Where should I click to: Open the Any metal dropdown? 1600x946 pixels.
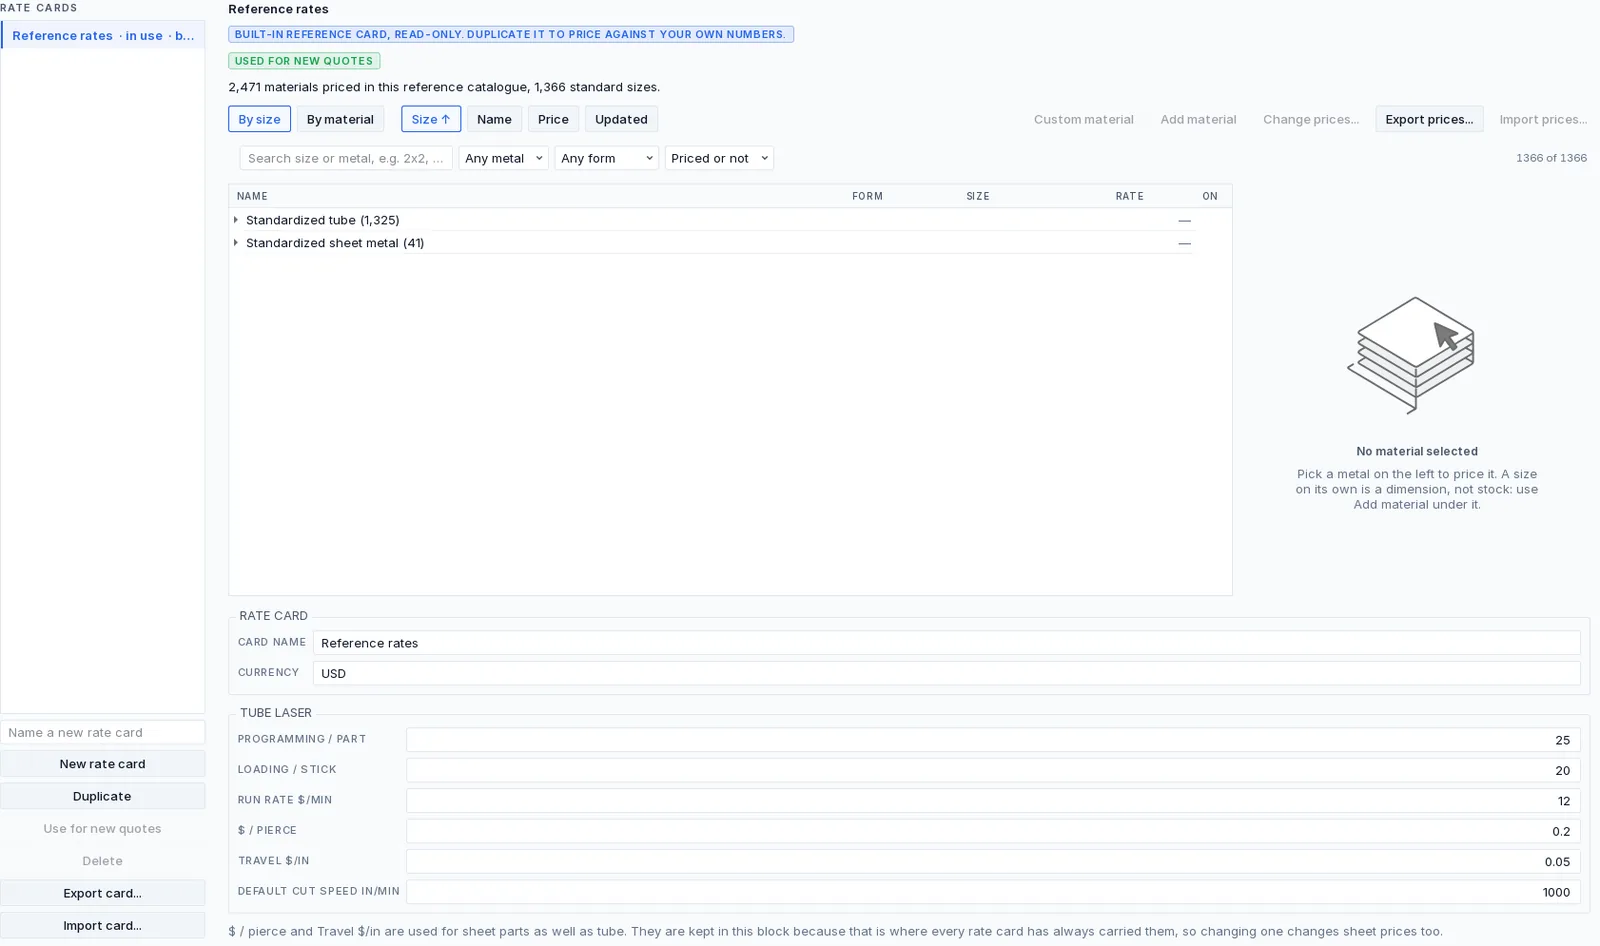[503, 158]
